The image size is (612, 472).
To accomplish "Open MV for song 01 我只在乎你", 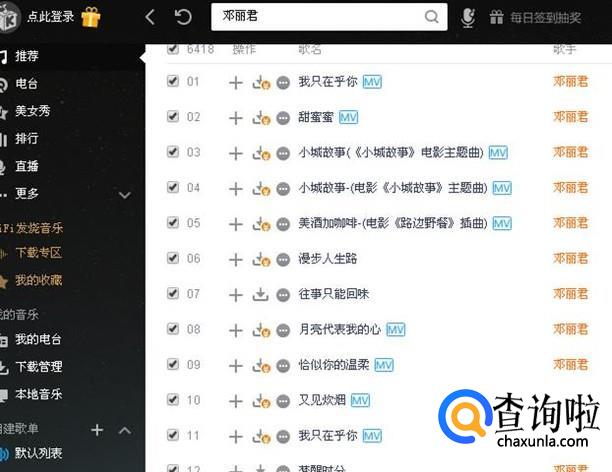I will point(372,82).
